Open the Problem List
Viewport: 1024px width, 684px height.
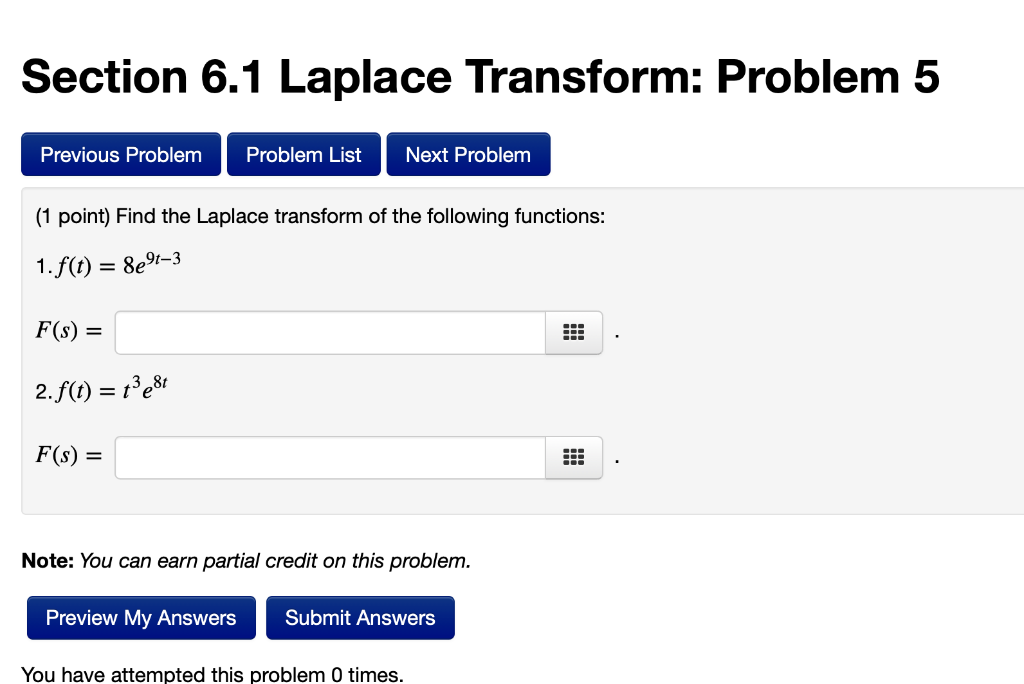(x=303, y=154)
